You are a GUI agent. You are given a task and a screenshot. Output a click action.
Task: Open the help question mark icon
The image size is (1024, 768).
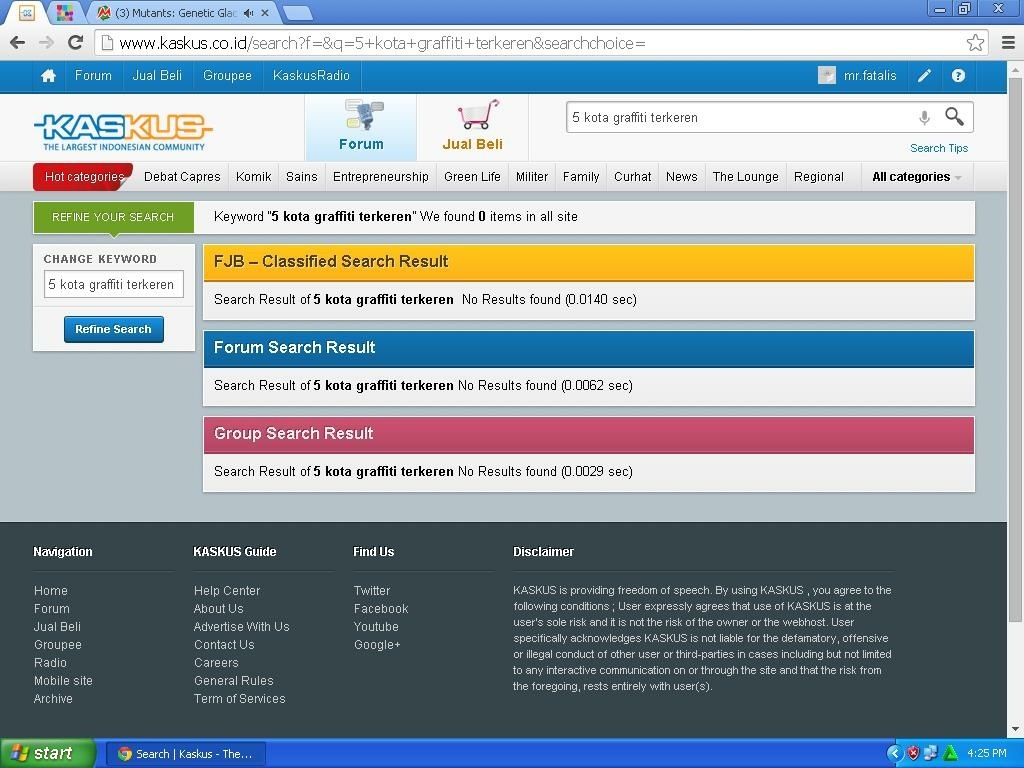(x=958, y=76)
